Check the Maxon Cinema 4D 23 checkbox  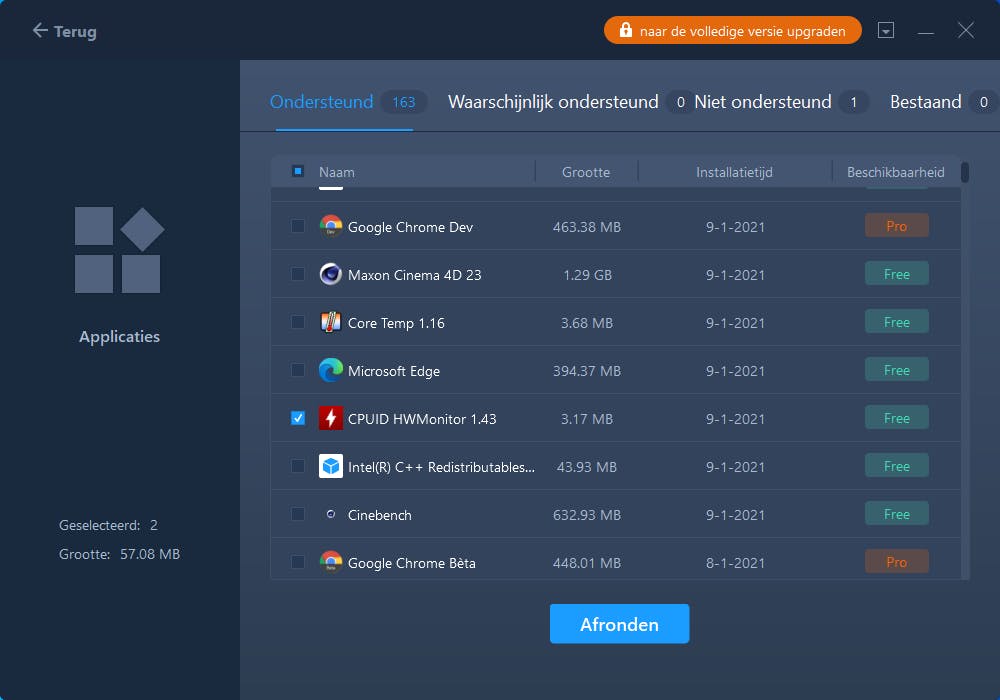pos(298,274)
